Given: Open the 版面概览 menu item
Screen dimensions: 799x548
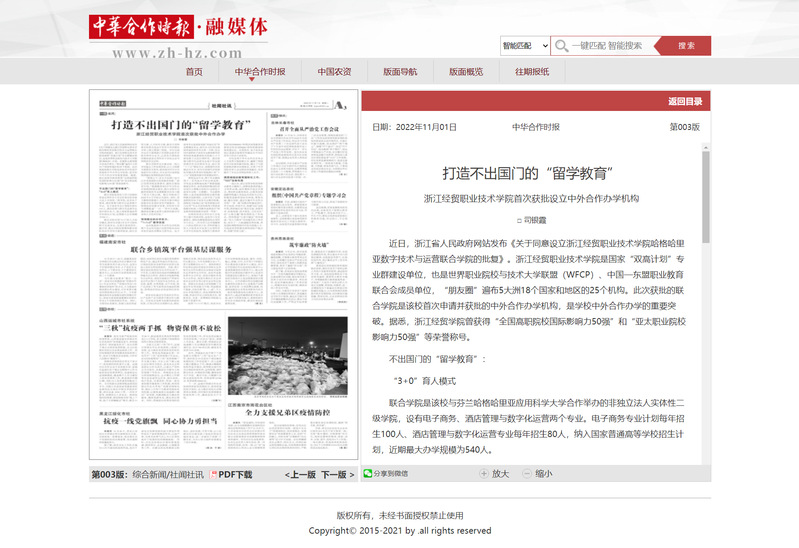Looking at the screenshot, I should [x=466, y=72].
